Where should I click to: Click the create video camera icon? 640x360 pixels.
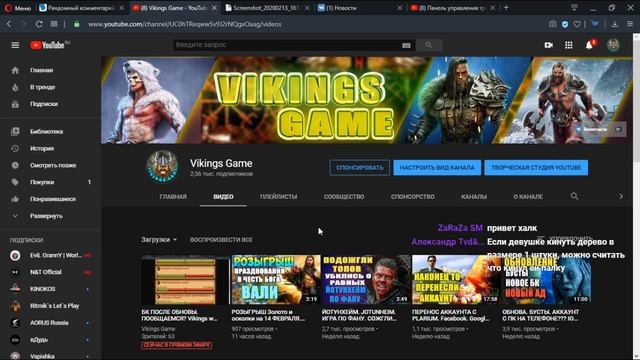(x=549, y=45)
